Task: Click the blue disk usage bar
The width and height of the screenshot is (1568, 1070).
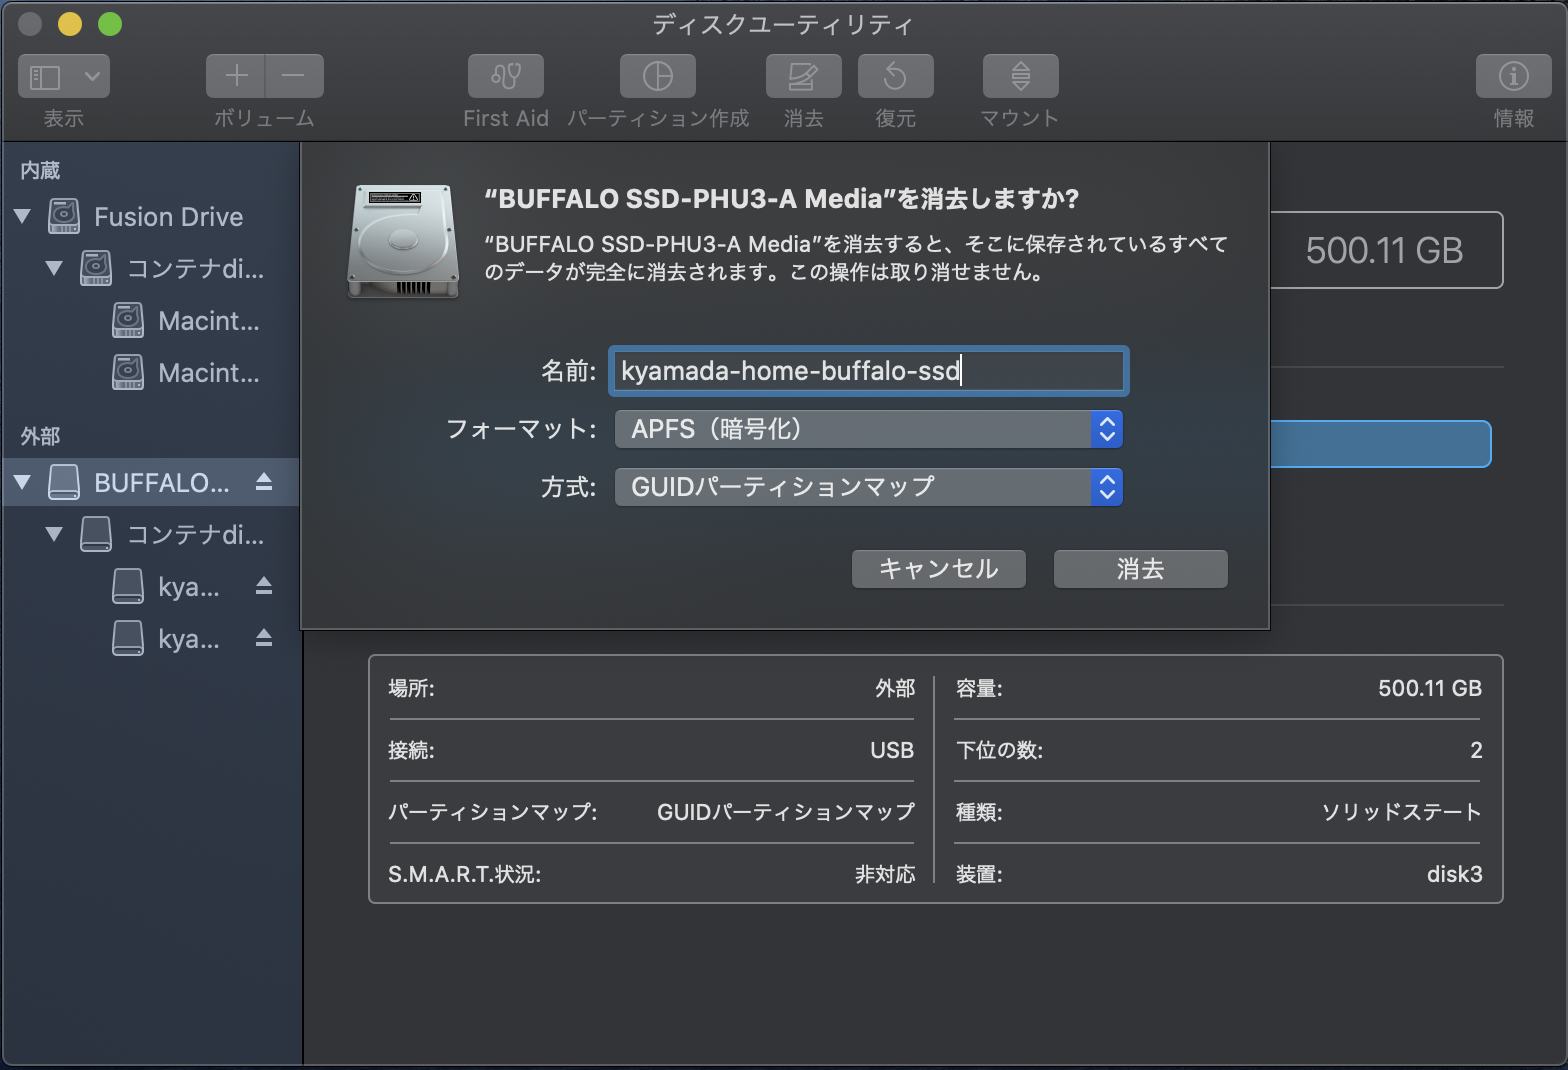Action: click(1380, 444)
